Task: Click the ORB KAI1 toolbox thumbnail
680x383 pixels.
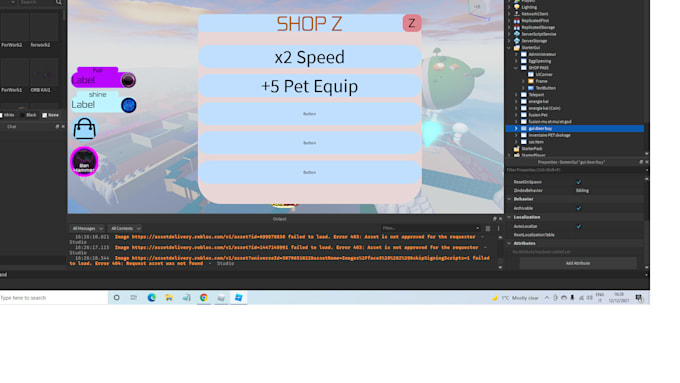Action: (44, 72)
